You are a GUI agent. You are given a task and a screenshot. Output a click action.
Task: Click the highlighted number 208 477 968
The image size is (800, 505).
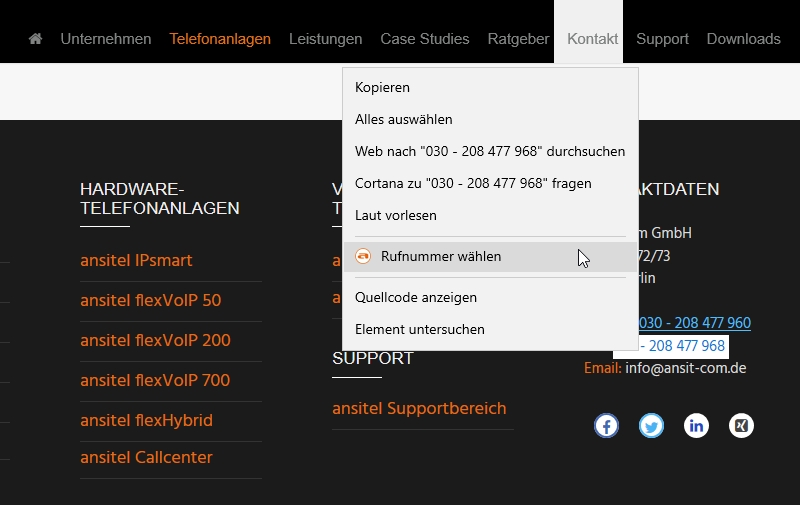coord(687,346)
